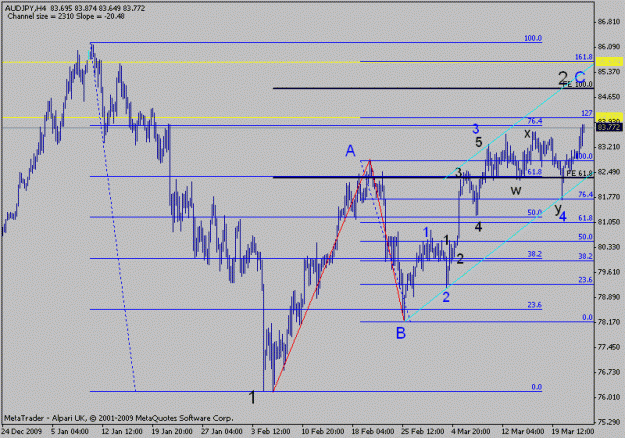Select the lowercase w wave label
625x438 pixels.
click(x=516, y=190)
